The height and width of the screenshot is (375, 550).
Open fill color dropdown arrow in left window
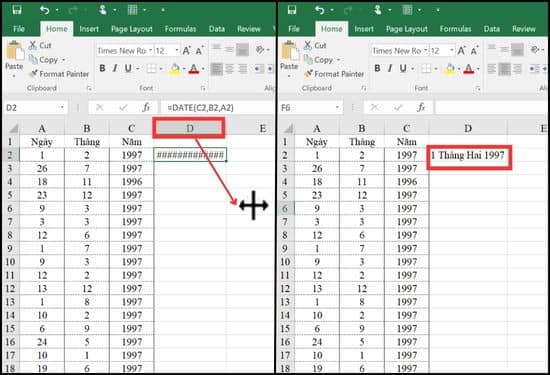pos(184,68)
